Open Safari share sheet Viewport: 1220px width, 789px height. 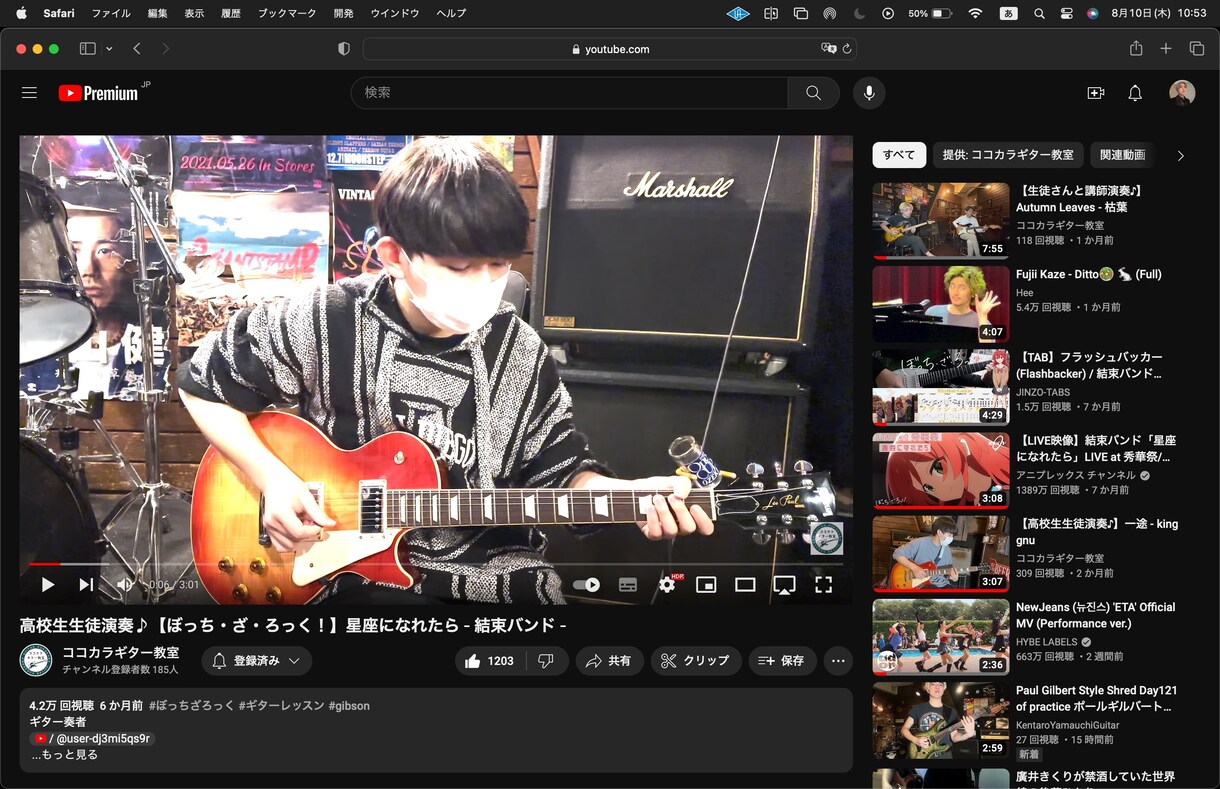tap(1136, 48)
